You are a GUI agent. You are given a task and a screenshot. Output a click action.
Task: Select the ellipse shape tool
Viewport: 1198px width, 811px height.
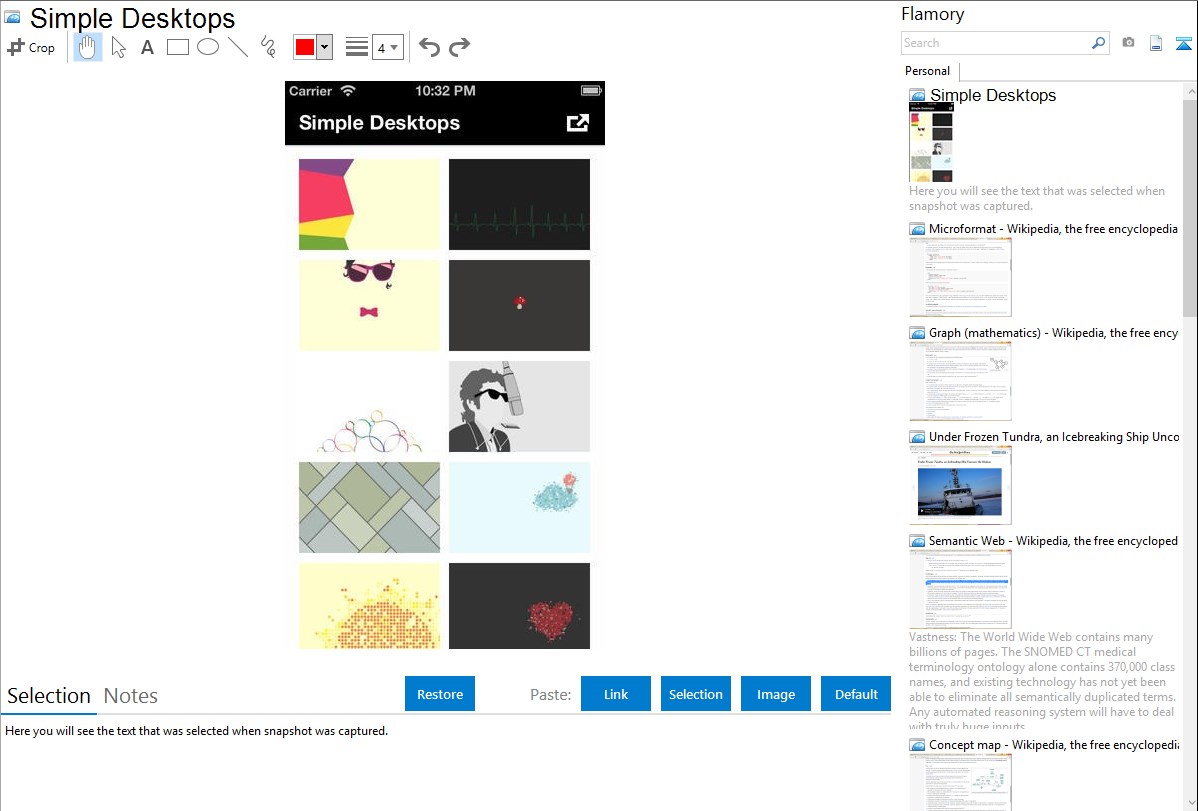coord(208,47)
